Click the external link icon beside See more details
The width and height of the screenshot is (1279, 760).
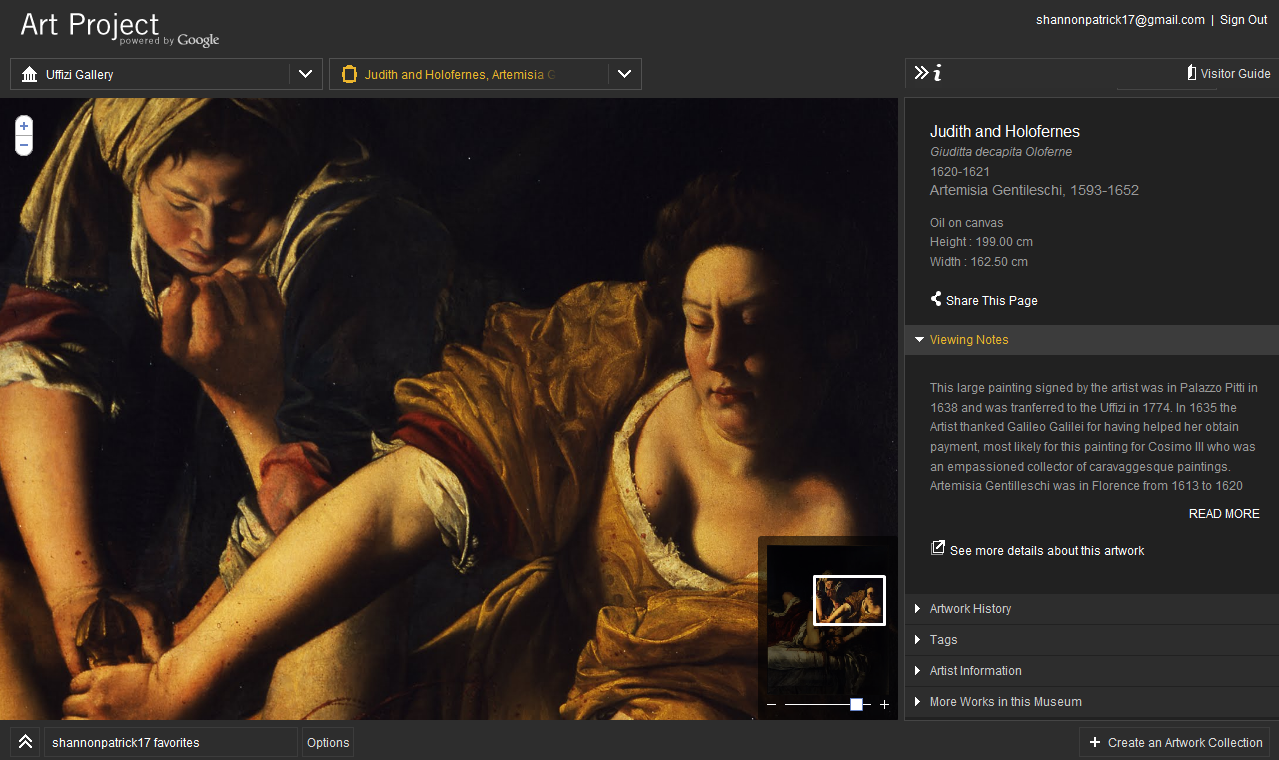pyautogui.click(x=937, y=548)
